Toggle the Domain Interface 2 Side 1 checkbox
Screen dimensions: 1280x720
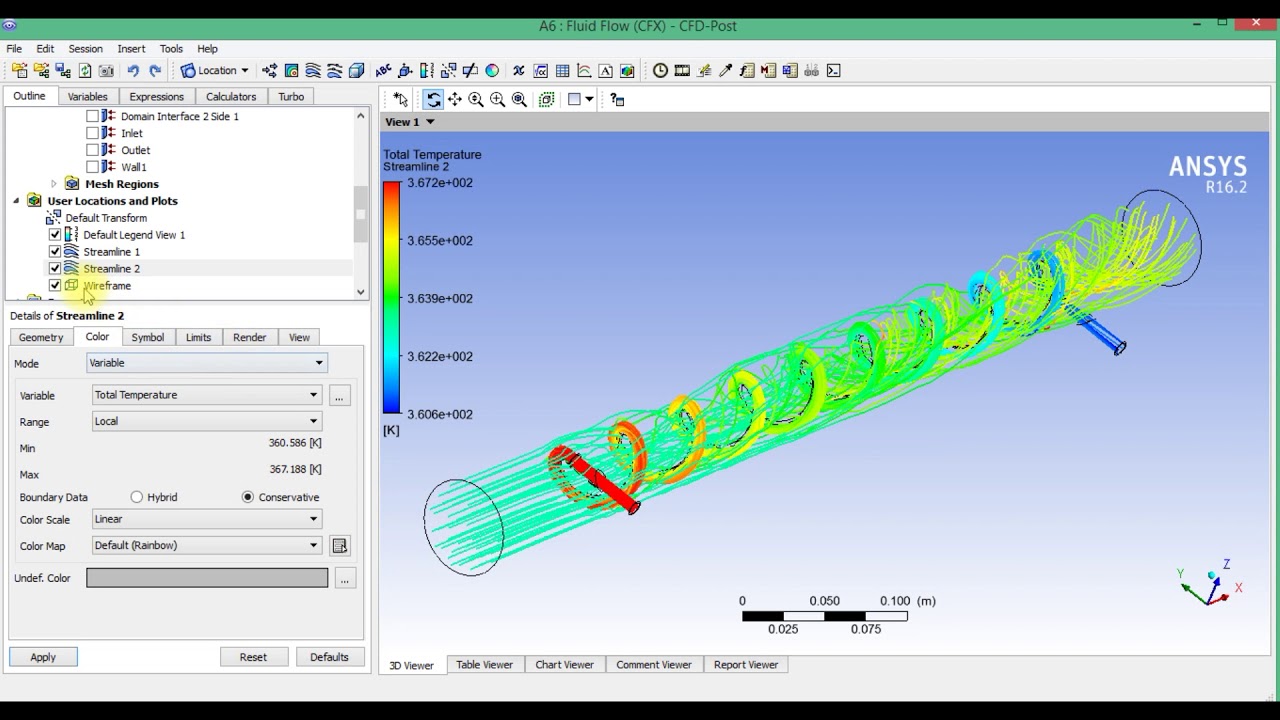93,116
